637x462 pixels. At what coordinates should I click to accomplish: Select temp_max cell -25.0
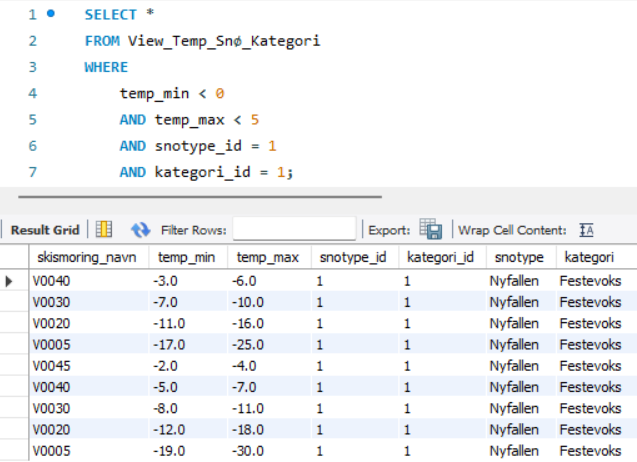269,345
